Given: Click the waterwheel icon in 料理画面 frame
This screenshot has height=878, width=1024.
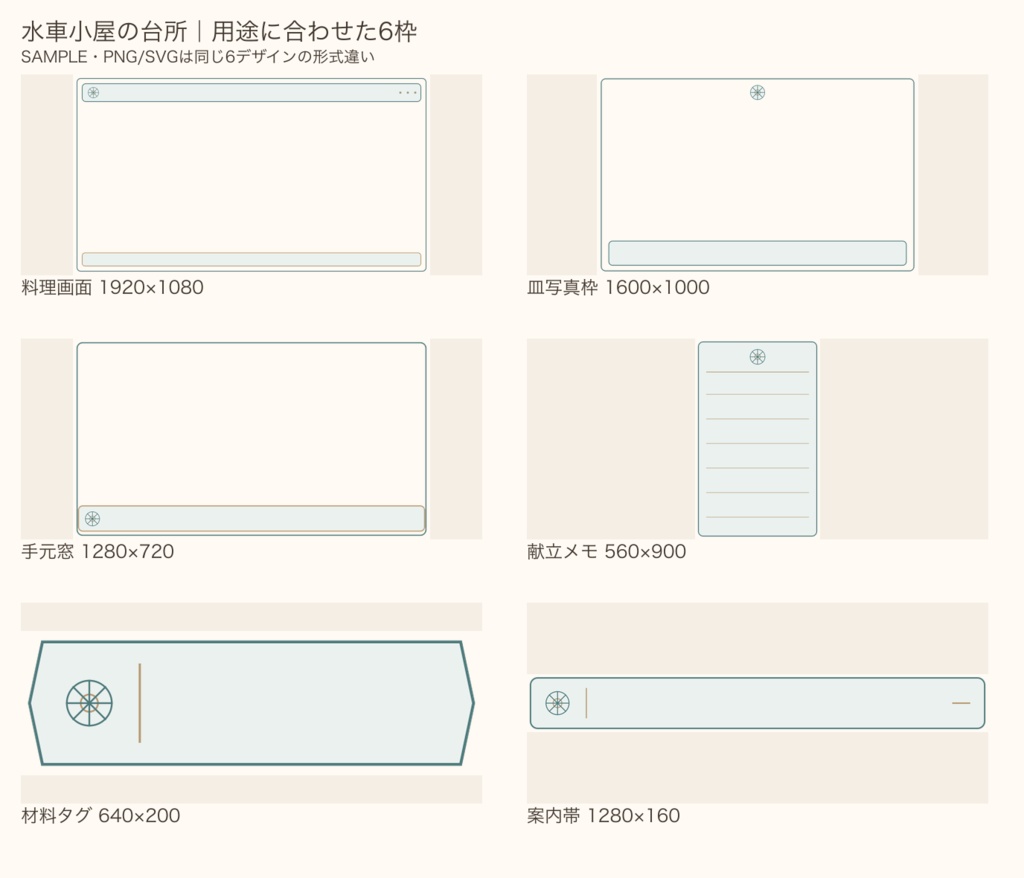Looking at the screenshot, I should tap(93, 93).
